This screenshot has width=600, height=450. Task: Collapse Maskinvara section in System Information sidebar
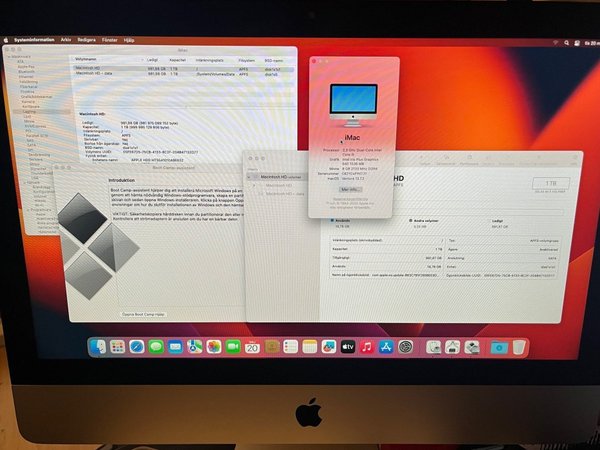pyautogui.click(x=9, y=57)
